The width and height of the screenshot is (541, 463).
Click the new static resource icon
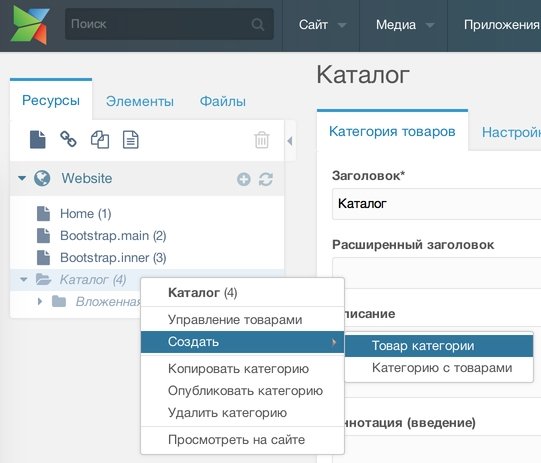[x=131, y=139]
